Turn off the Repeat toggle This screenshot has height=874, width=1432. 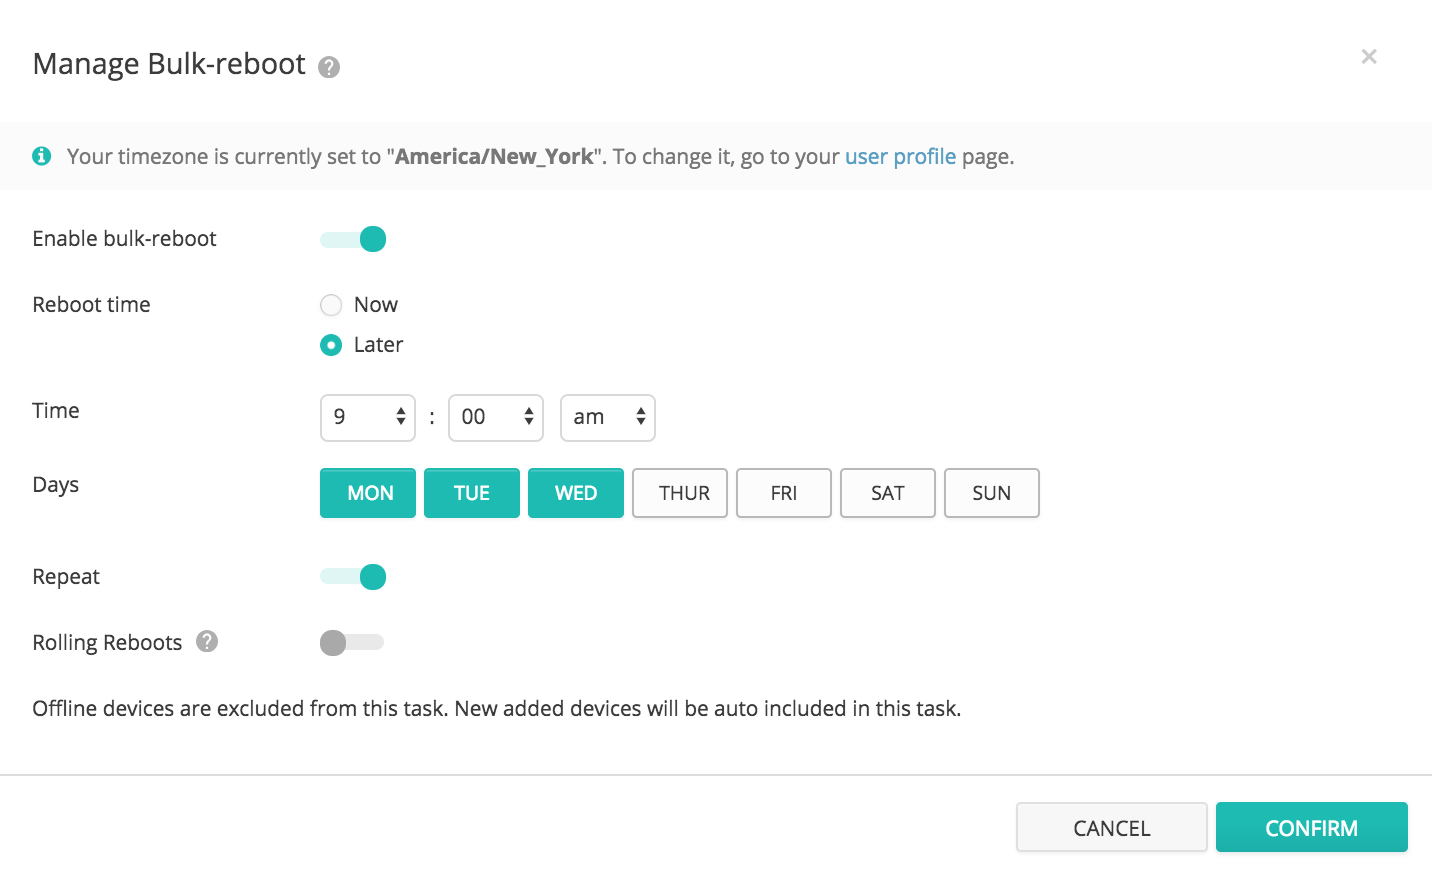[x=353, y=577]
